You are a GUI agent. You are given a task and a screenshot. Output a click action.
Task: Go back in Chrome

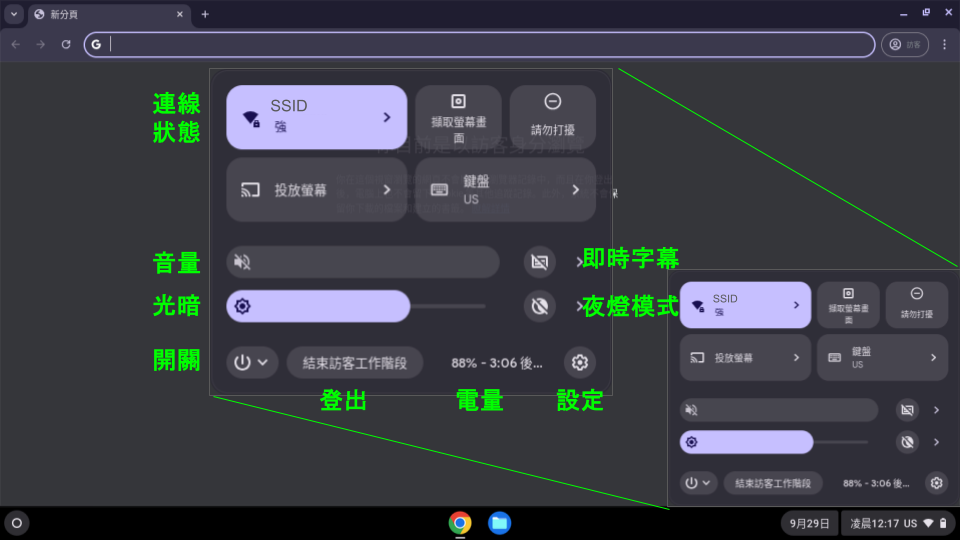16,44
